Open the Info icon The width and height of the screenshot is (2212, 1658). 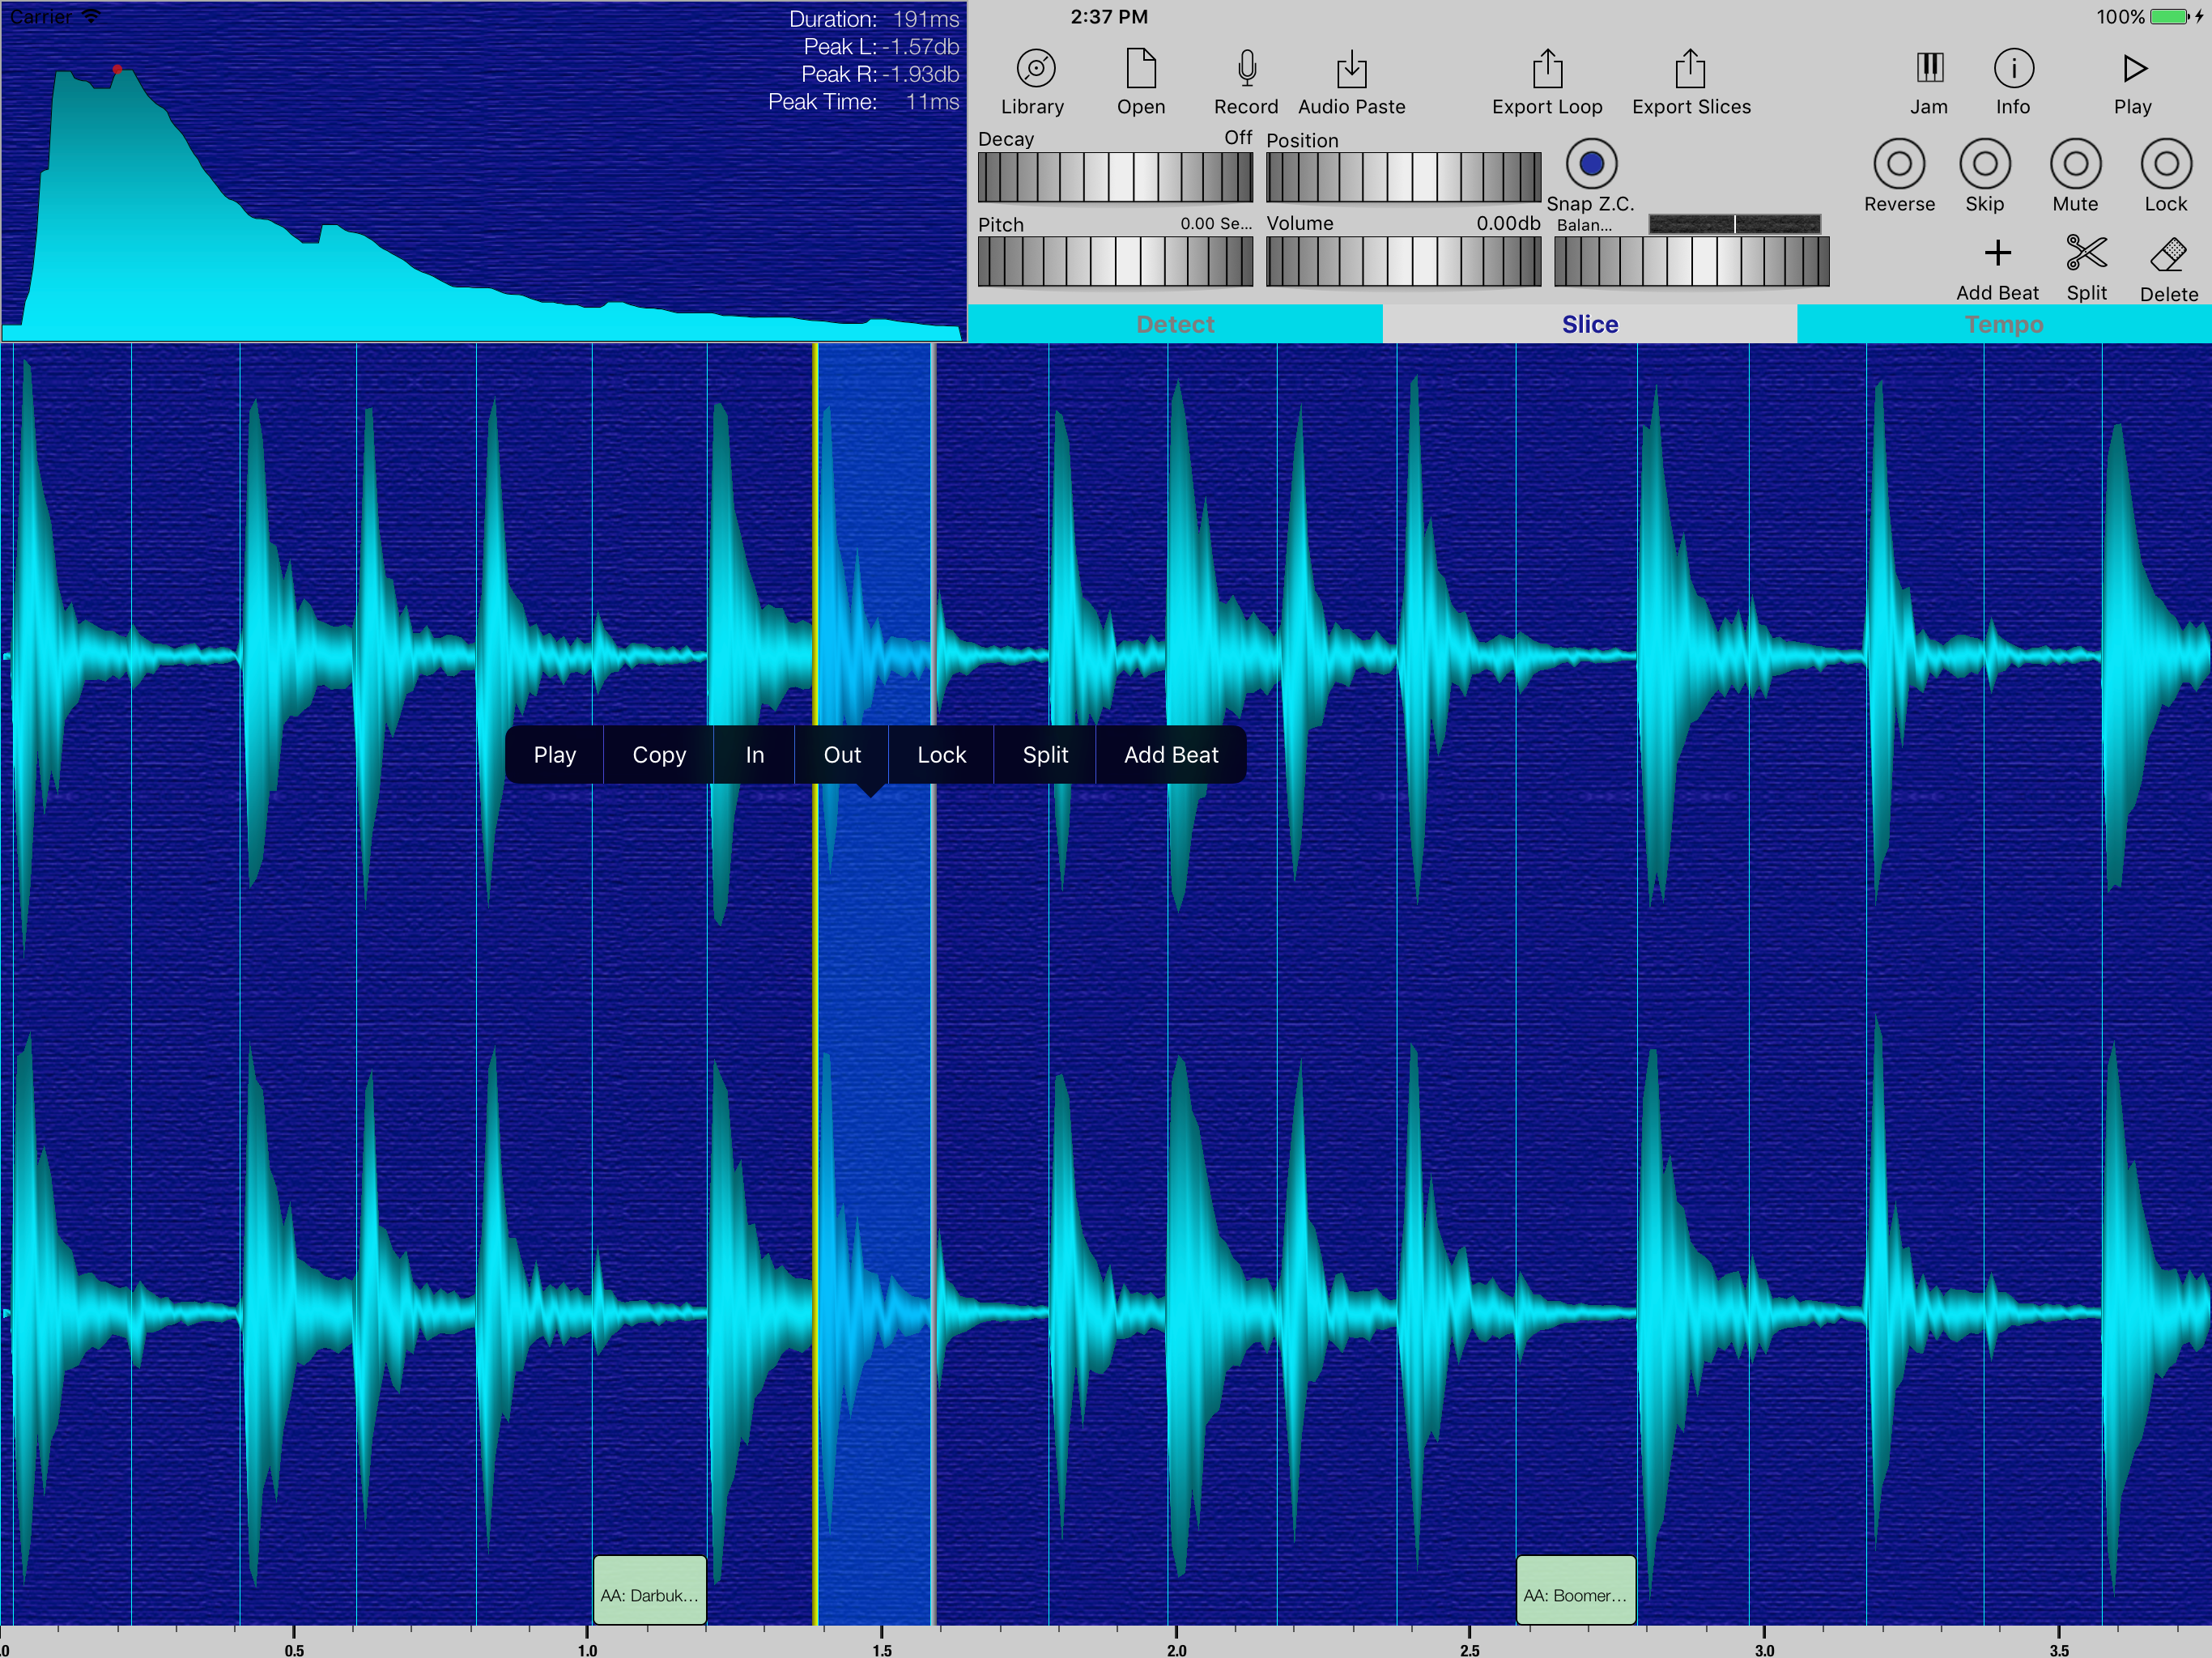point(2012,69)
